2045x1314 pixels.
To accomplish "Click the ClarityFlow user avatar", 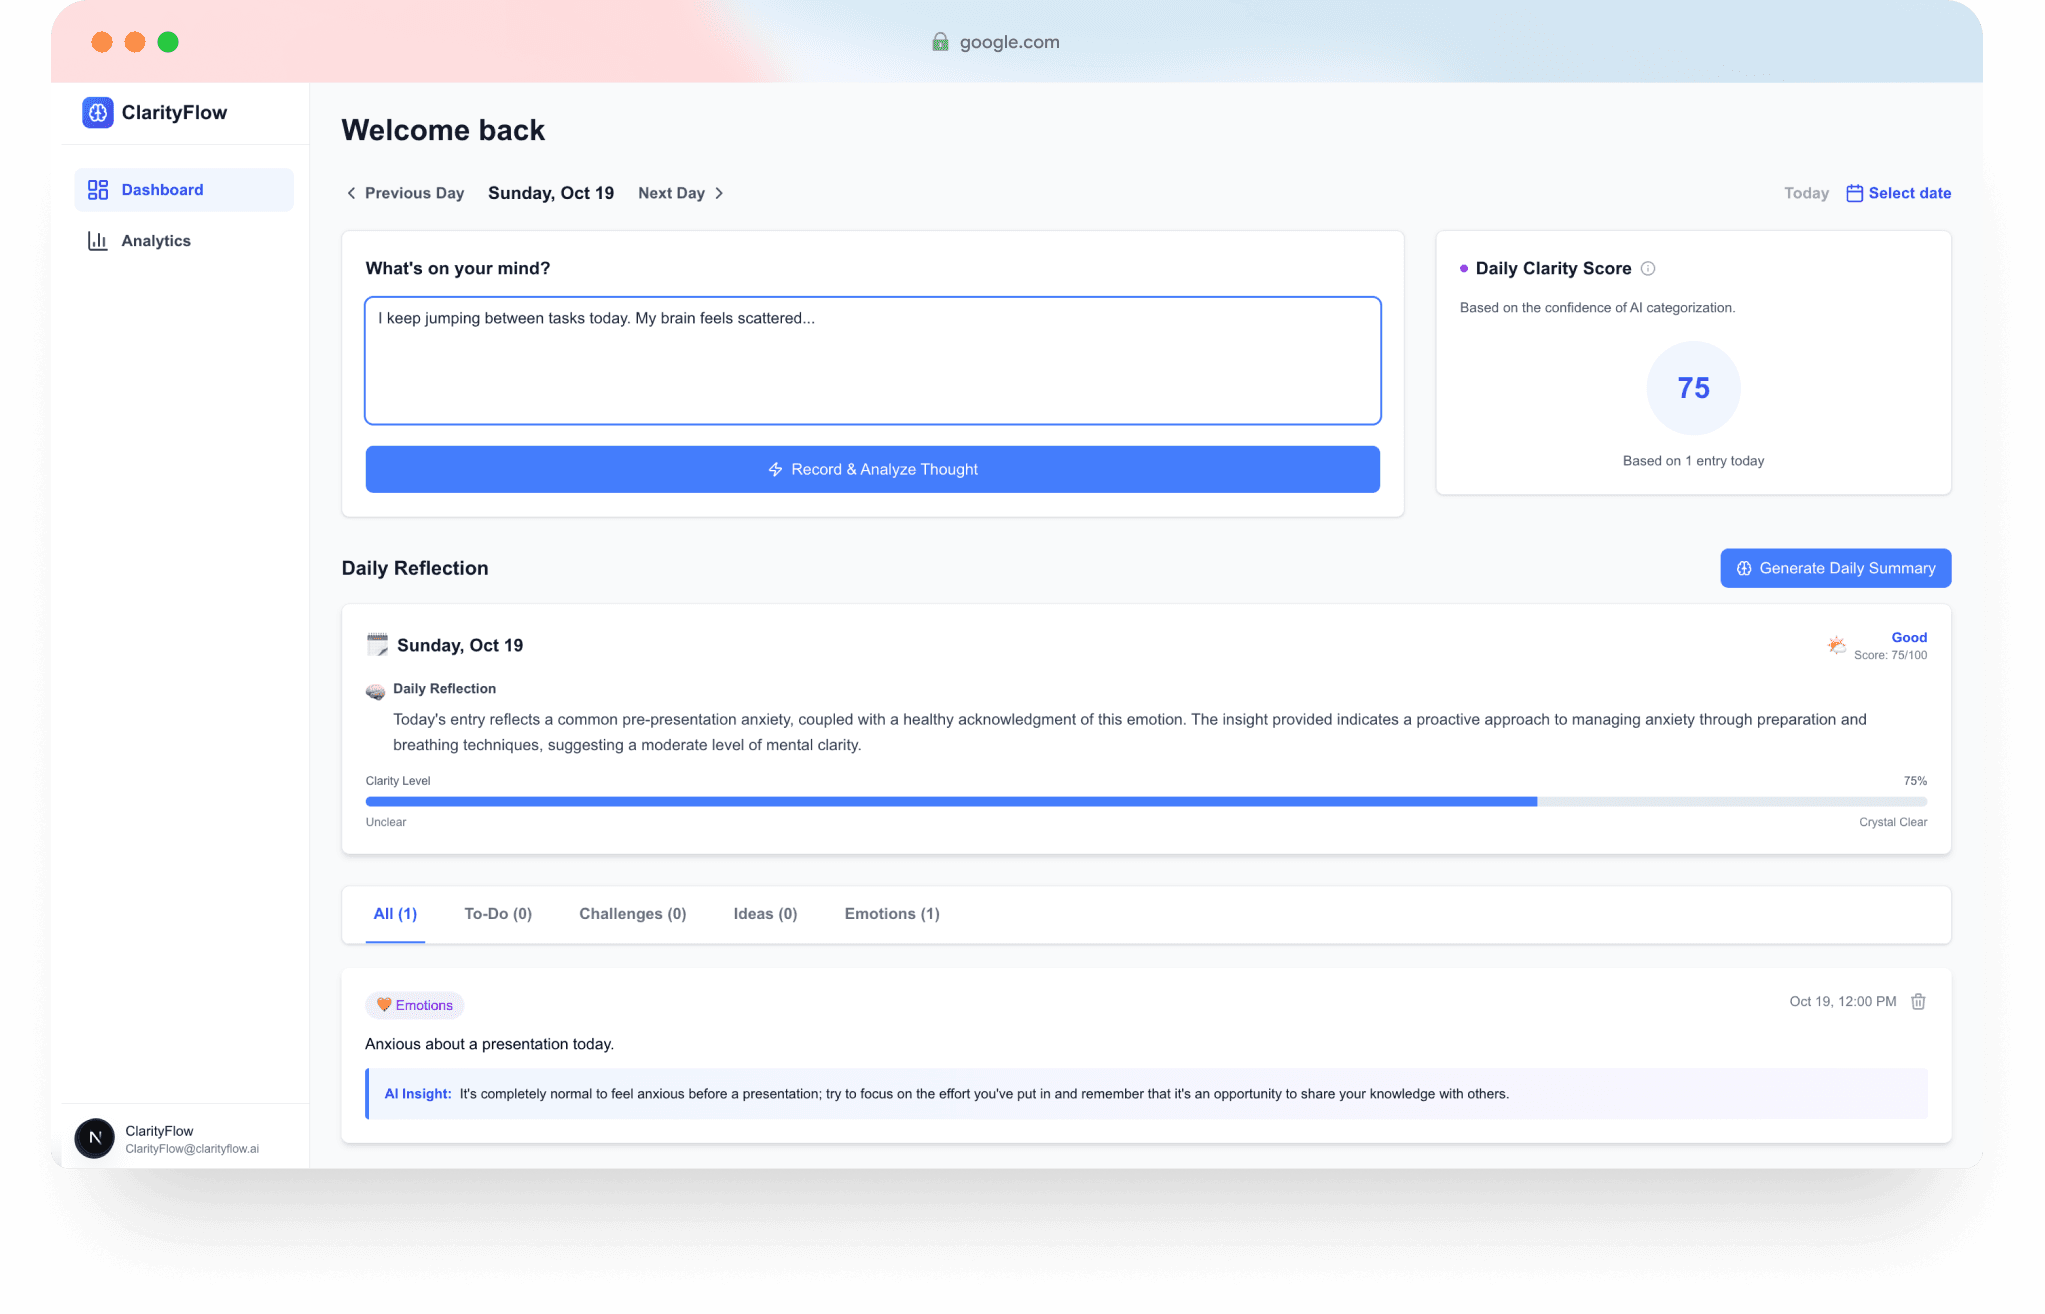I will pyautogui.click(x=94, y=1138).
